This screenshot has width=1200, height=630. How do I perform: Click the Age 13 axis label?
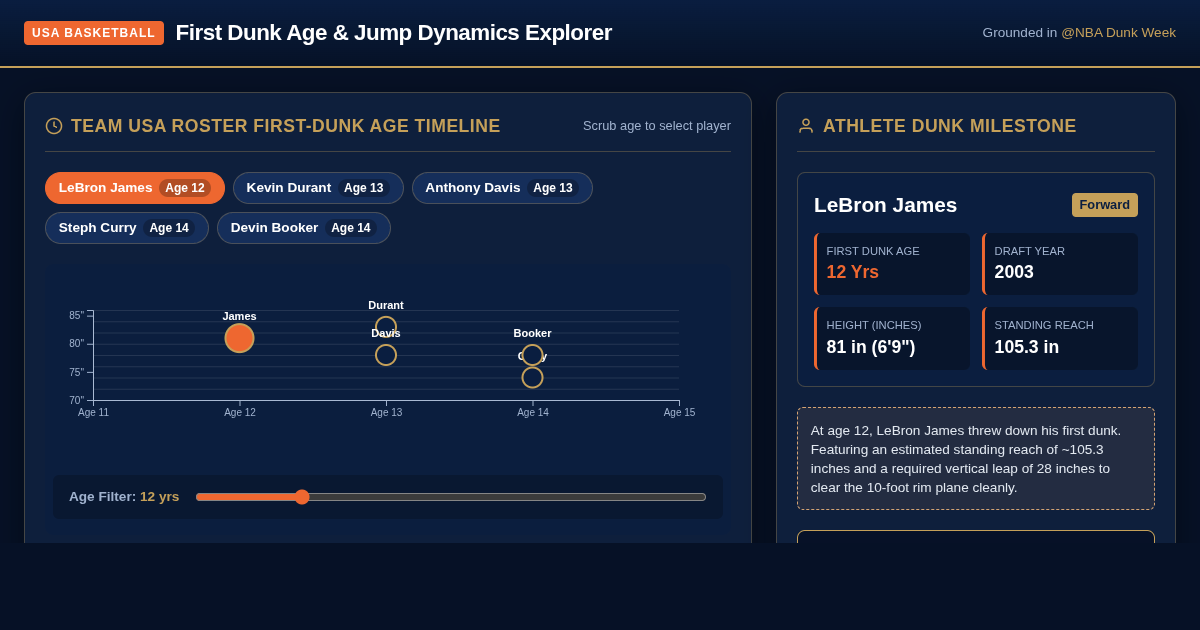coord(386,413)
